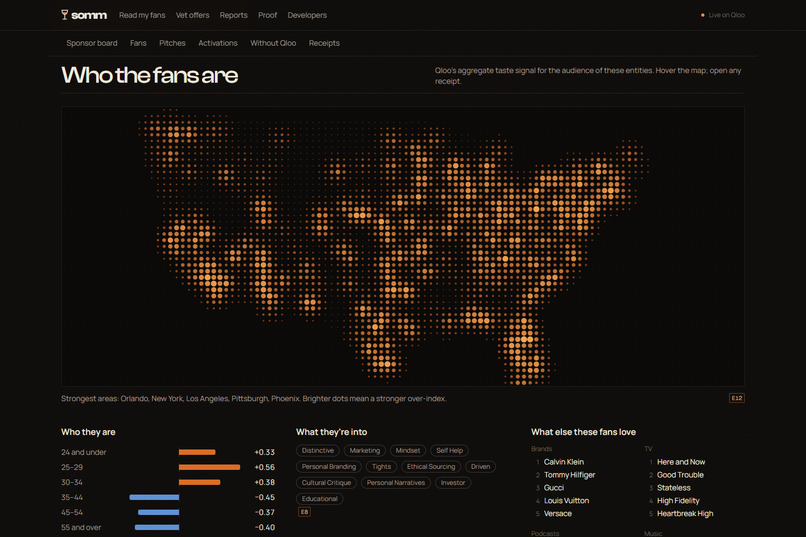
Task: Click the fan heat map of the US
Action: tap(402, 246)
